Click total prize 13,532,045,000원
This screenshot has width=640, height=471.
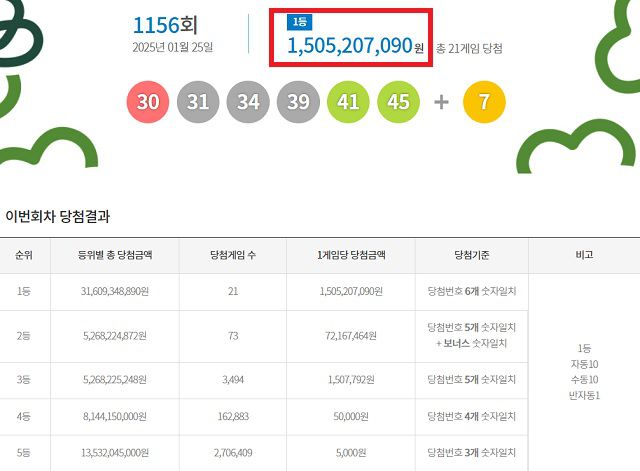115,453
